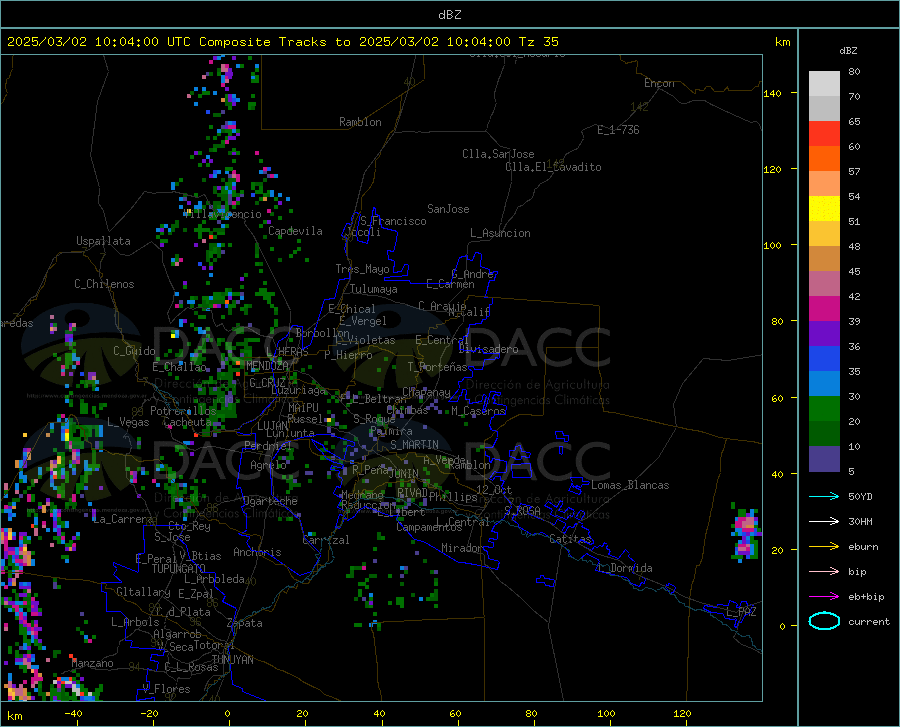900x727 pixels.
Task: Pick the red 60-65 dBZ swatch
Action: click(x=824, y=134)
